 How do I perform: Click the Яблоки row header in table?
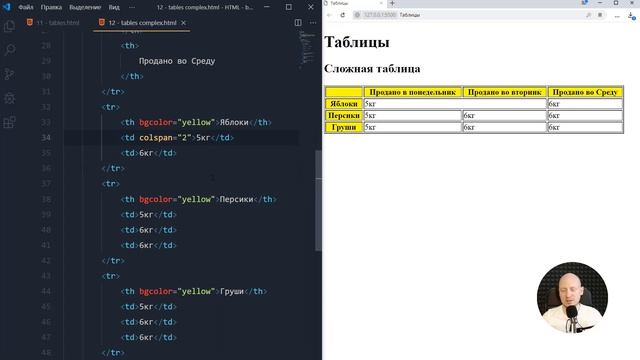344,104
